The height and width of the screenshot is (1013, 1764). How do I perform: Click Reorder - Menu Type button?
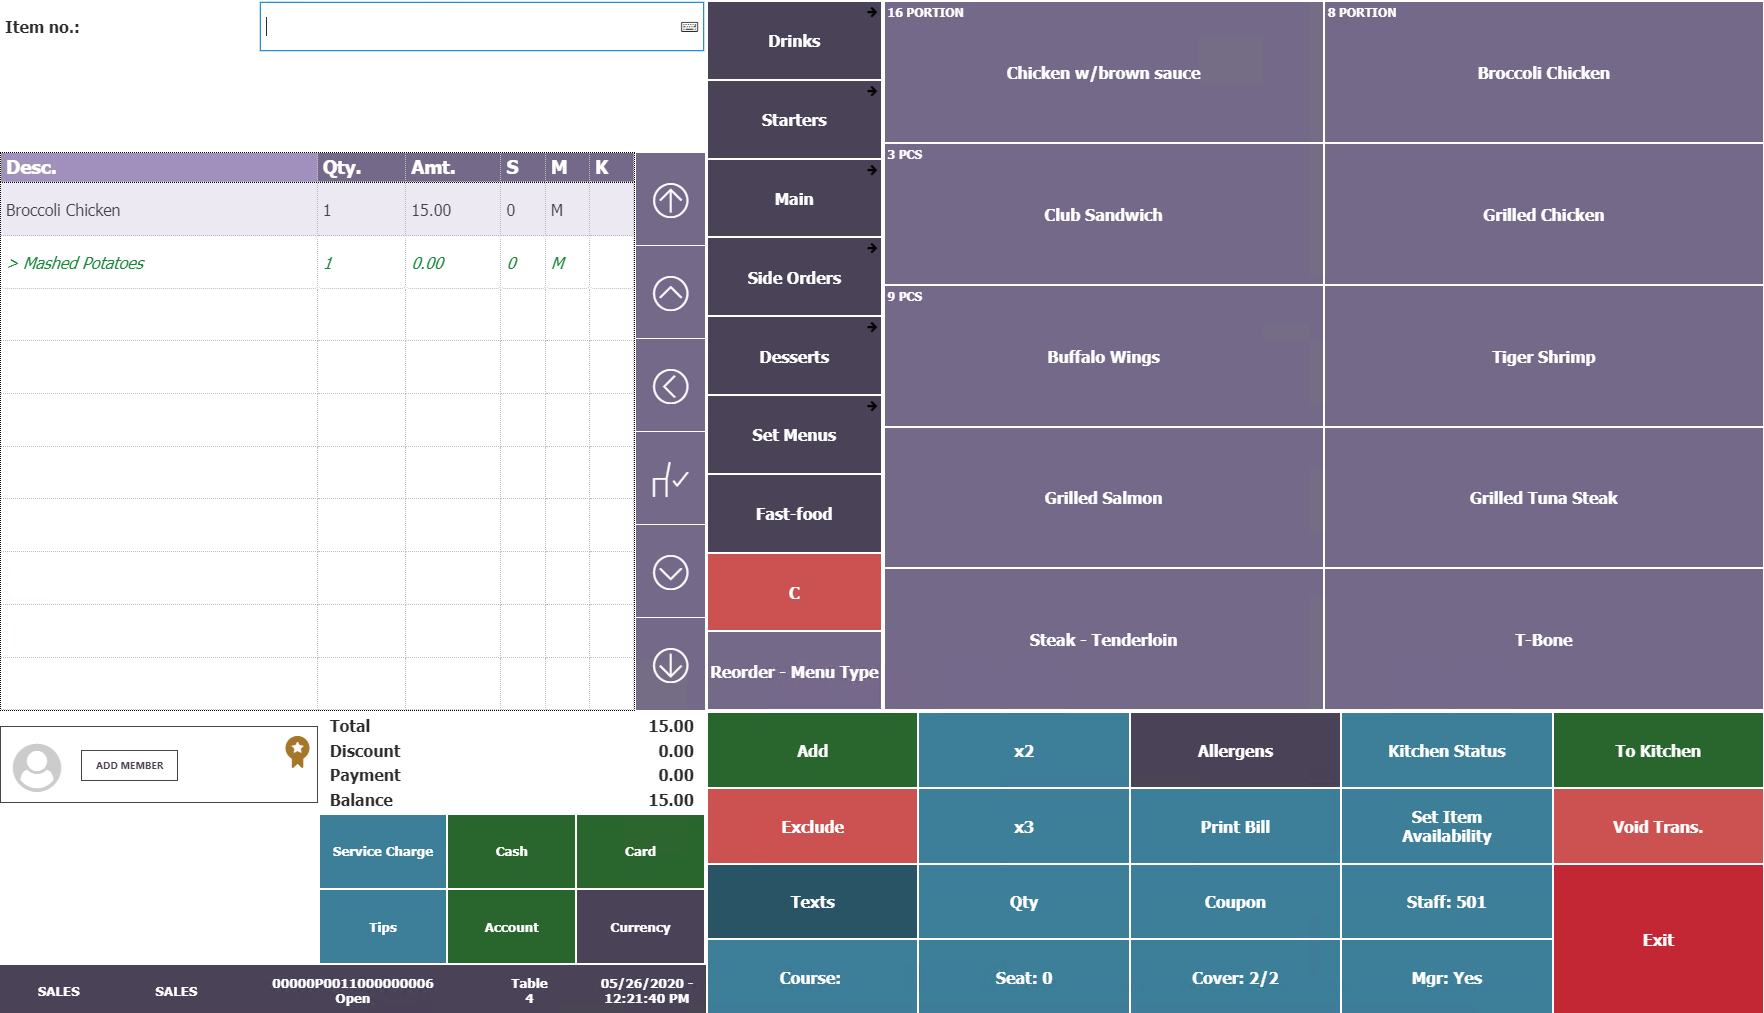[794, 672]
